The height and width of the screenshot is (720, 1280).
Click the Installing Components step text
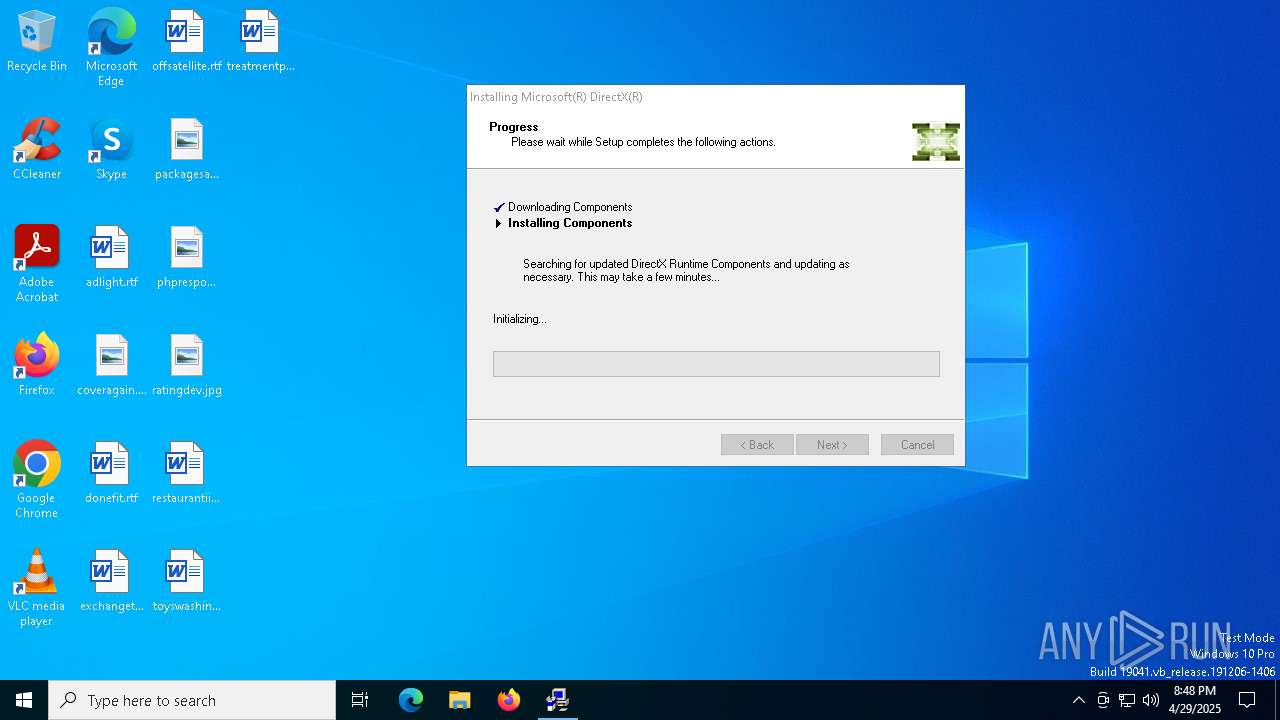(x=570, y=223)
